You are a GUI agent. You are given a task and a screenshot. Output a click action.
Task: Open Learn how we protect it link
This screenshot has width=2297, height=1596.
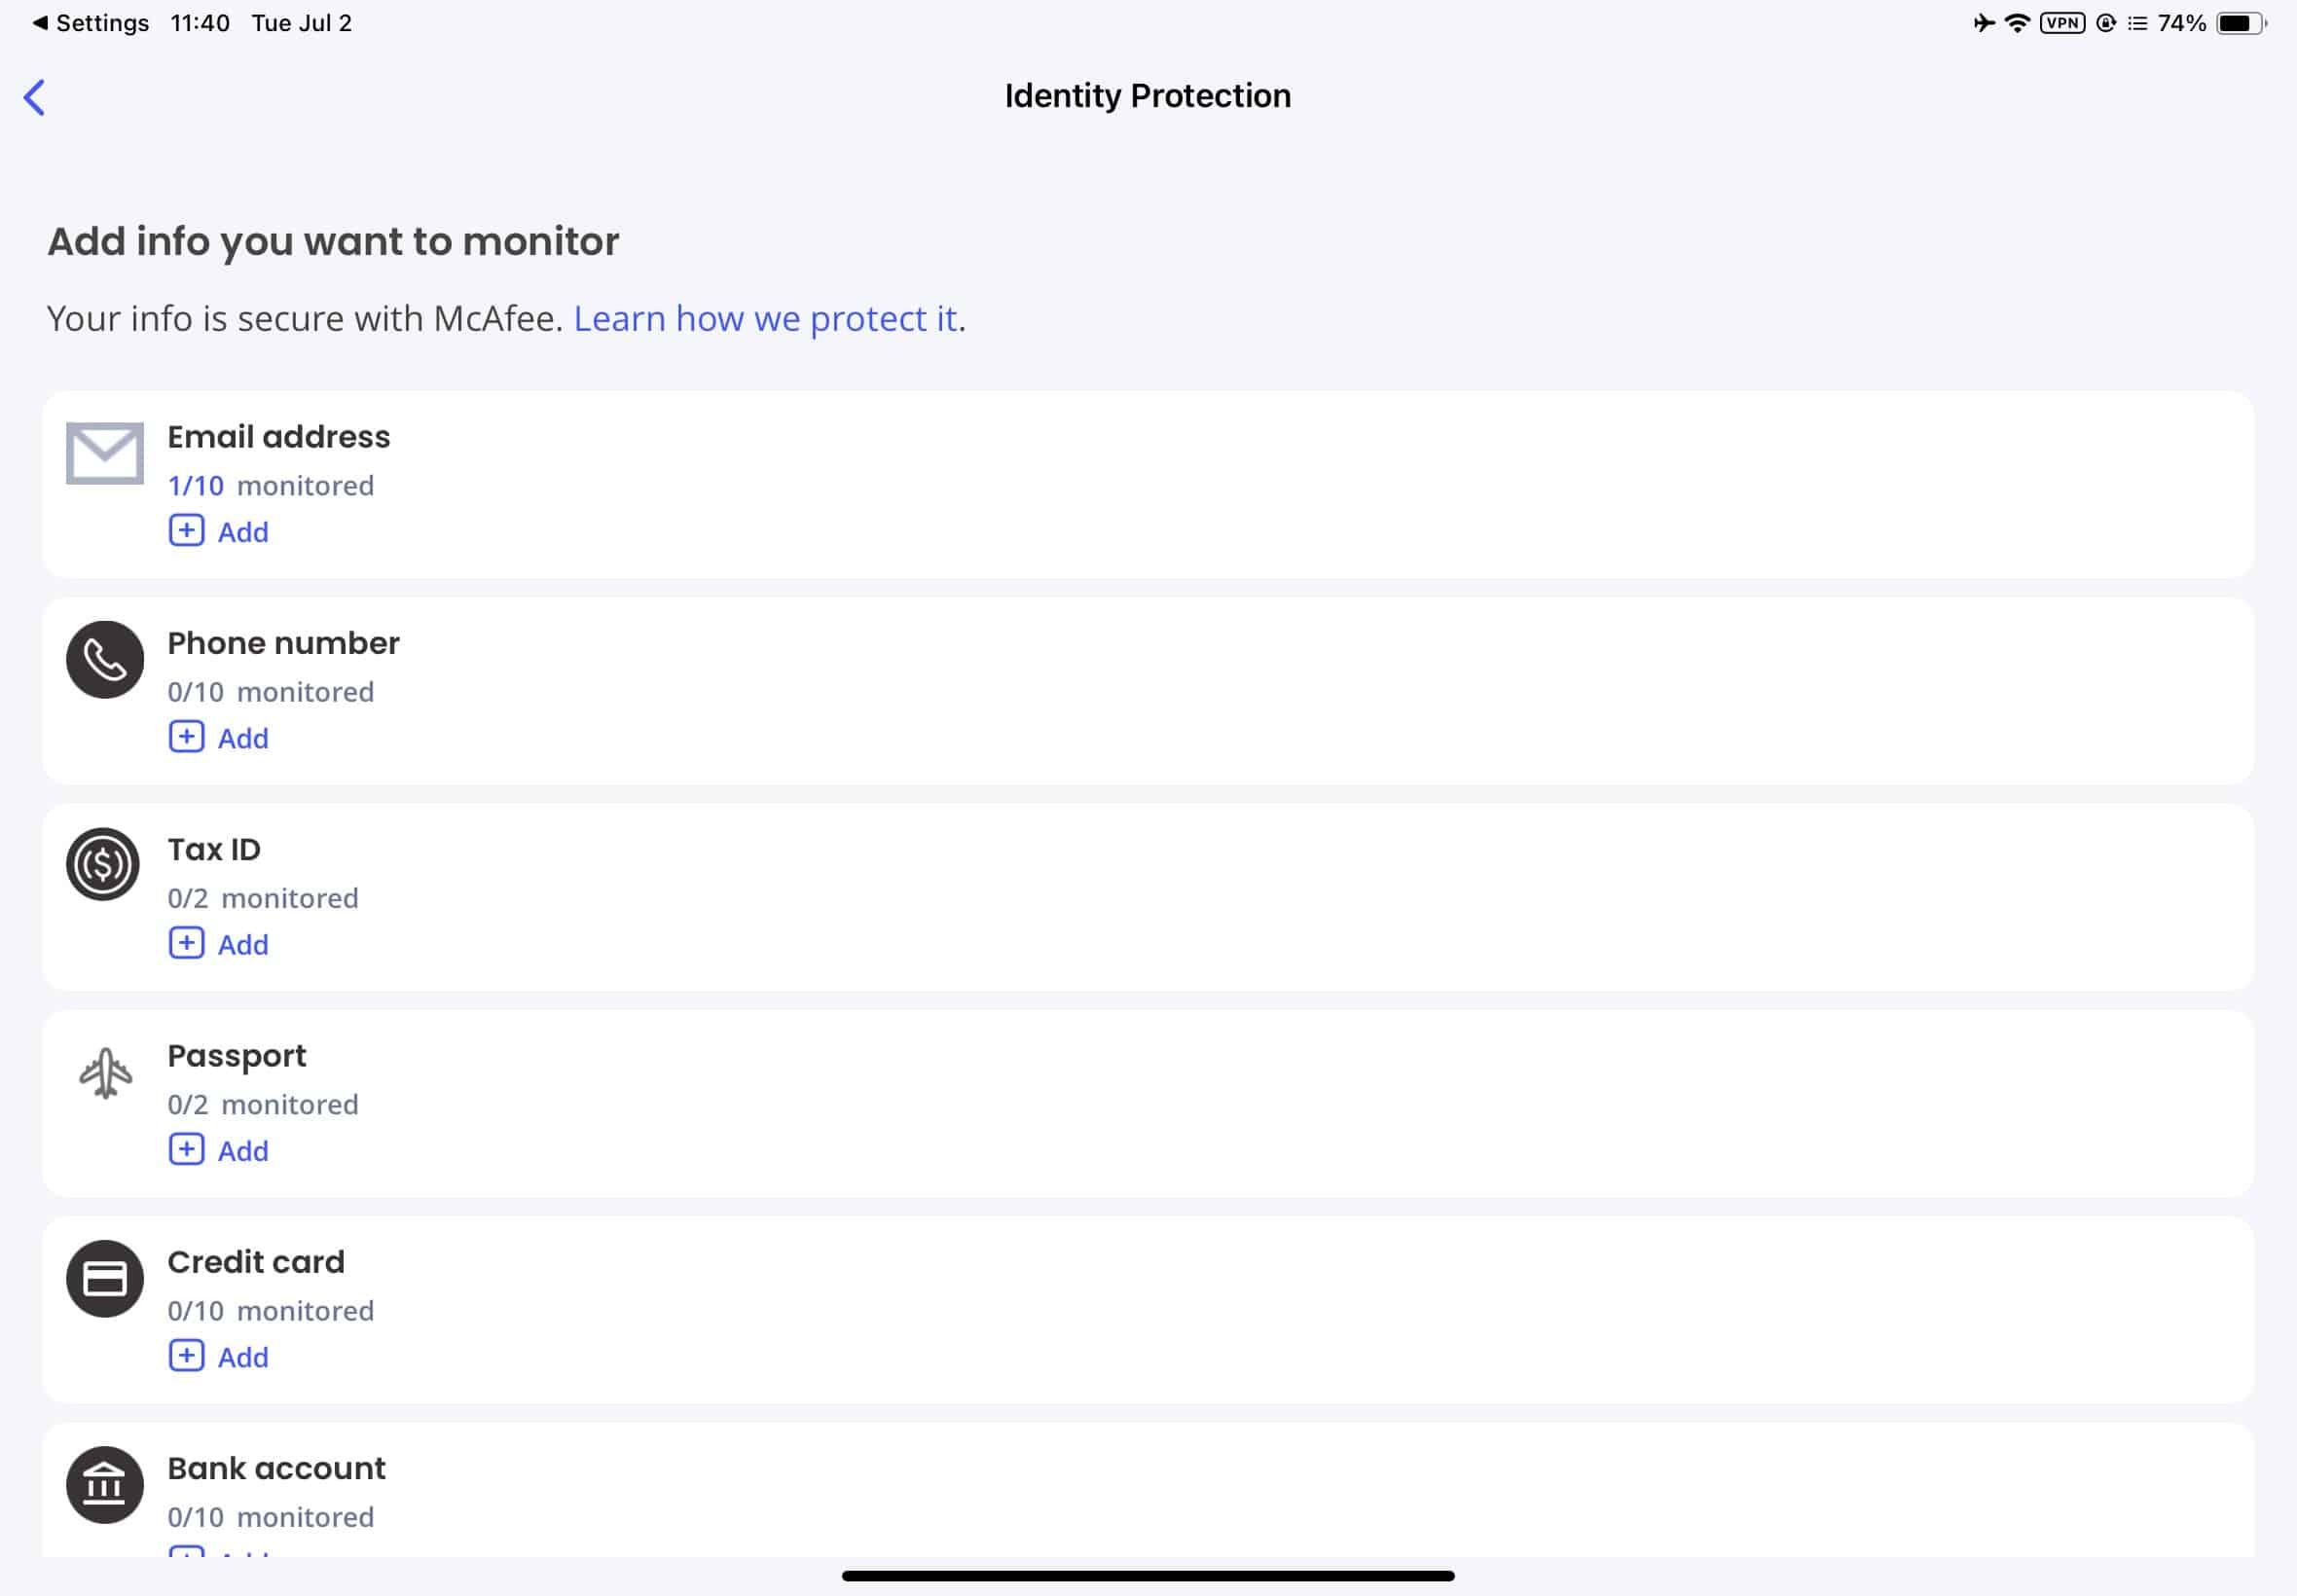(x=765, y=318)
